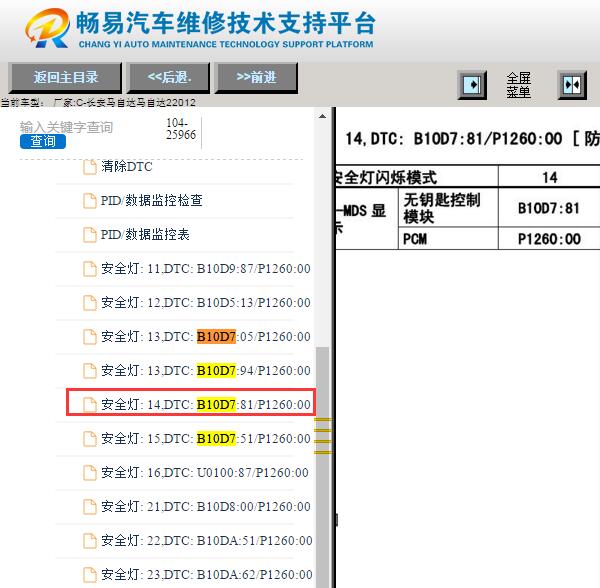Select 安全灯: 11 DTC B10D9:87 entry

click(206, 269)
